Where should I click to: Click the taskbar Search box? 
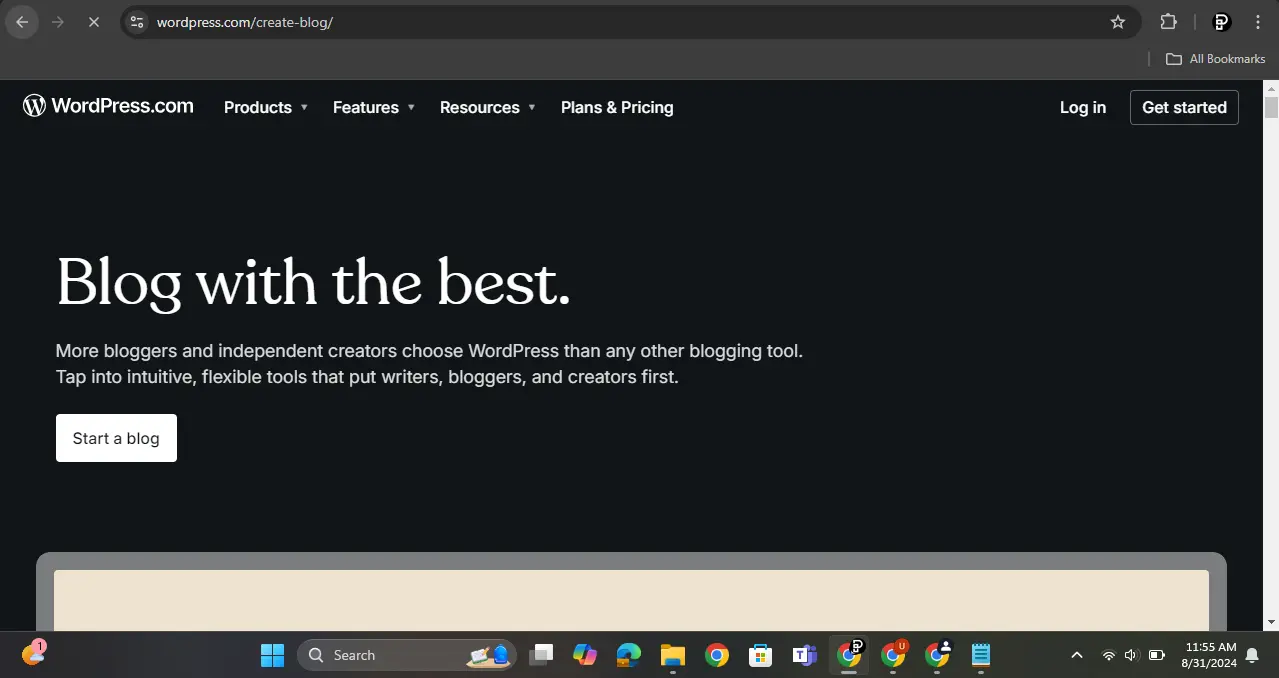click(x=407, y=655)
